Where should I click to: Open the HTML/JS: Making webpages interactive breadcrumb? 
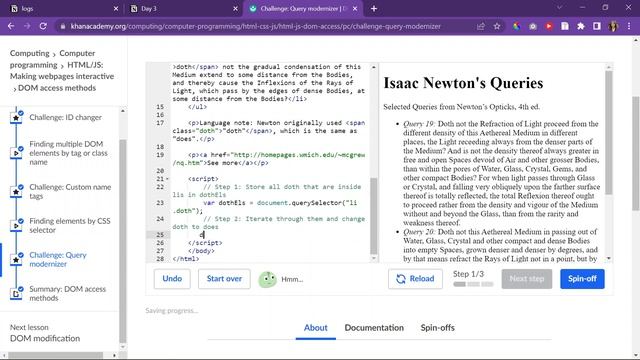click(x=62, y=70)
